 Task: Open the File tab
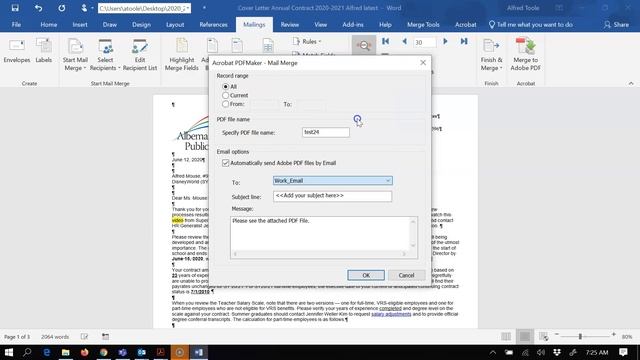pos(16,24)
